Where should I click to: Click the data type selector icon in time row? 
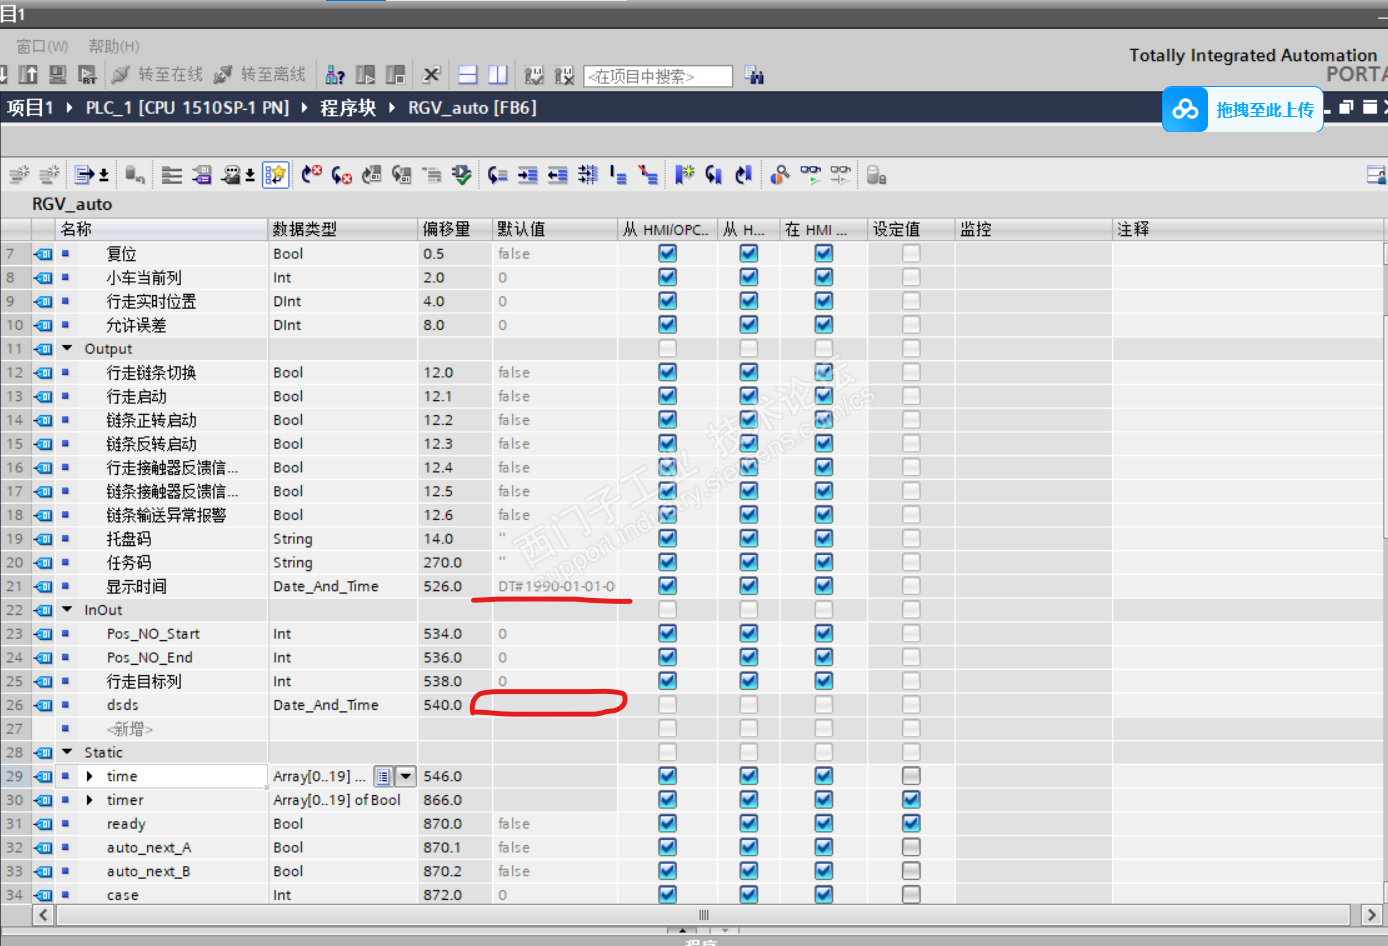pos(383,776)
